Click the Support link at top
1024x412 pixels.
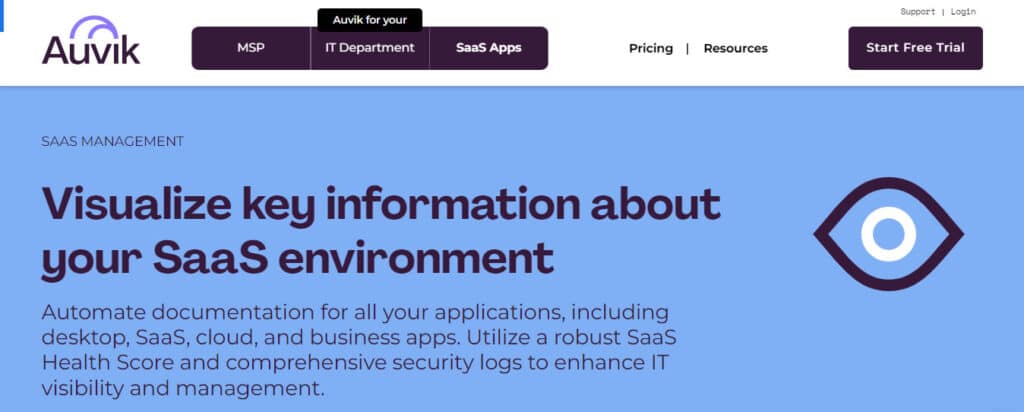[917, 12]
